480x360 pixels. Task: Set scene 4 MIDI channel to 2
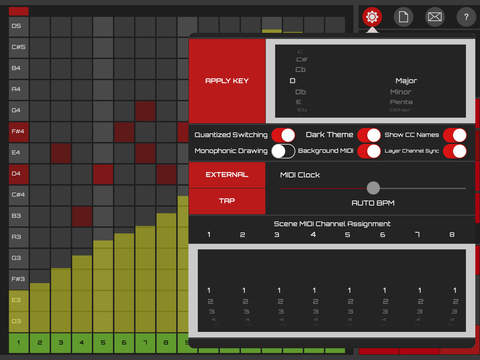pos(315,301)
